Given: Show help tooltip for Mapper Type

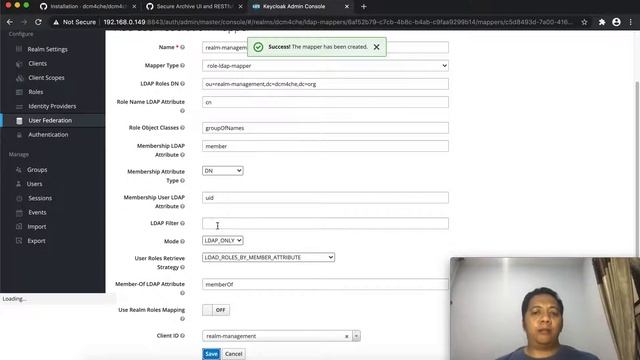Looking at the screenshot, I should pyautogui.click(x=182, y=65).
